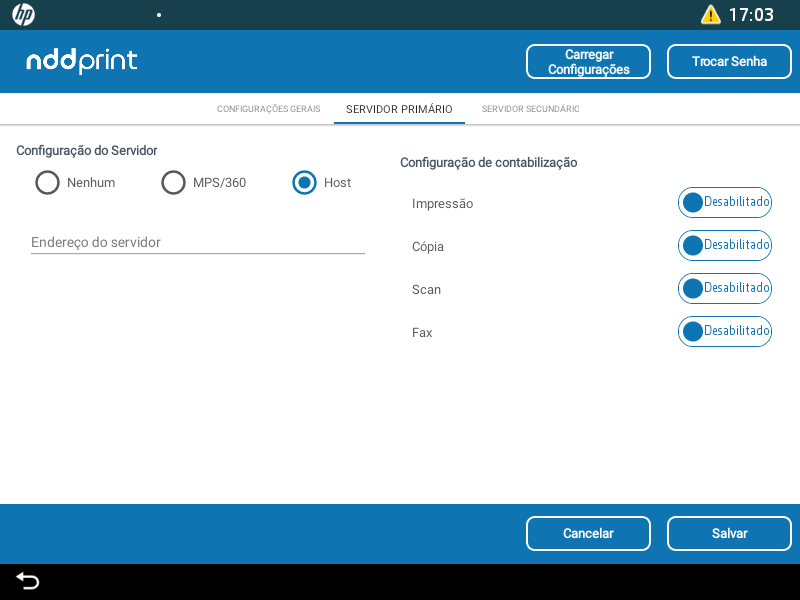Image resolution: width=800 pixels, height=600 pixels.
Task: Enable the Impressão accounting toggle
Action: click(x=724, y=202)
